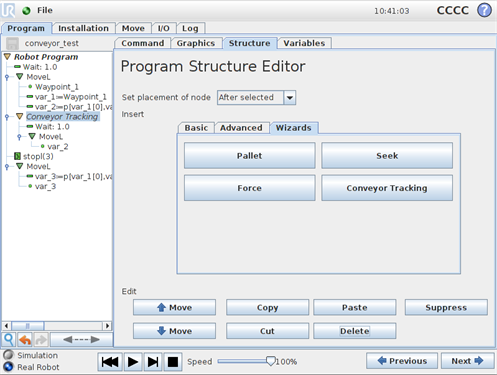The height and width of the screenshot is (375, 497).
Task: Open the Variables tab
Action: click(304, 43)
